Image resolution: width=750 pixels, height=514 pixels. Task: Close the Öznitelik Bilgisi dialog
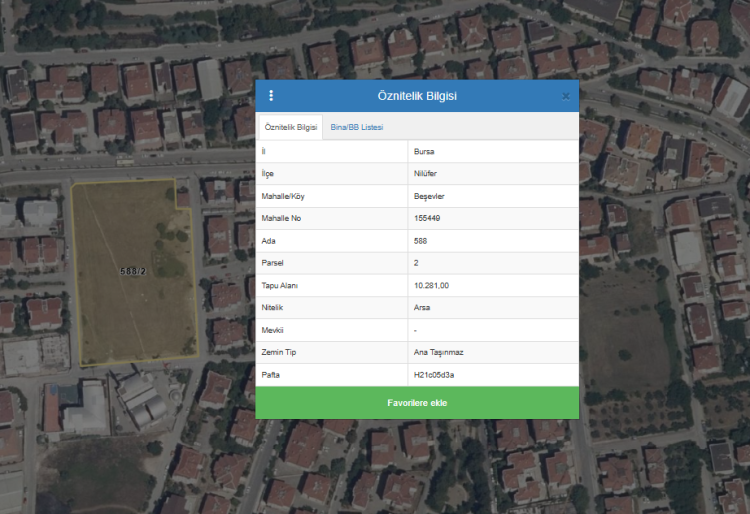point(565,96)
